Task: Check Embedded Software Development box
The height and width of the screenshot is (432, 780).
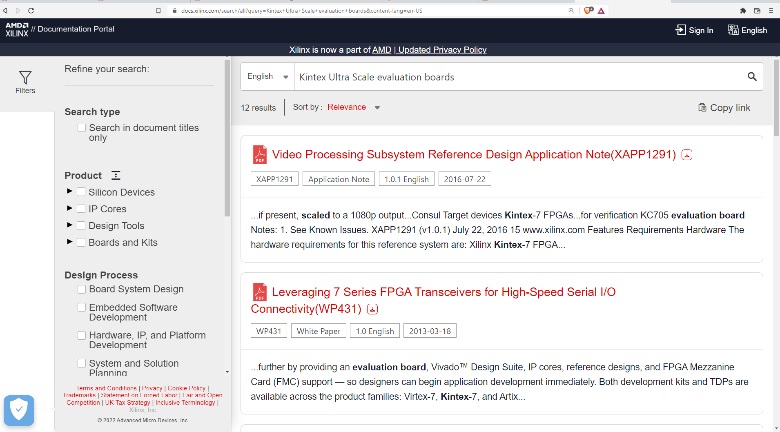Action: [x=82, y=308]
